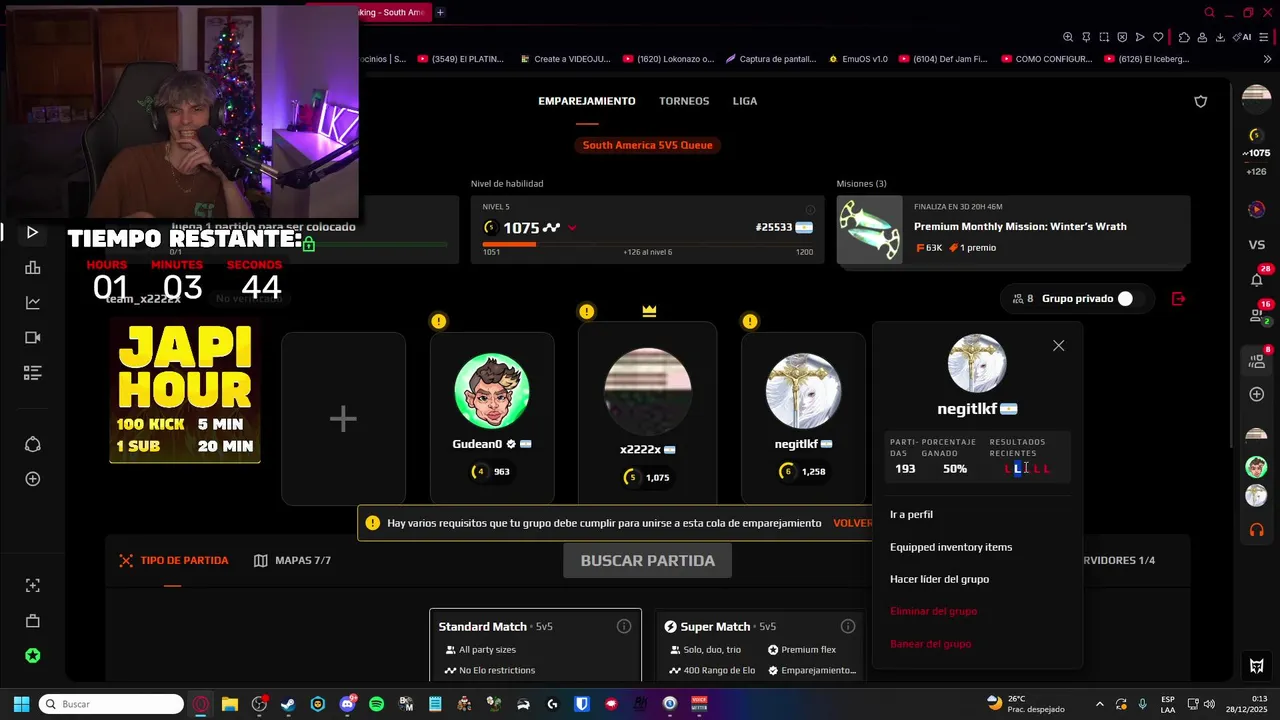Open notifications bell with 28 badge
This screenshot has width=1280, height=720.
(1257, 279)
